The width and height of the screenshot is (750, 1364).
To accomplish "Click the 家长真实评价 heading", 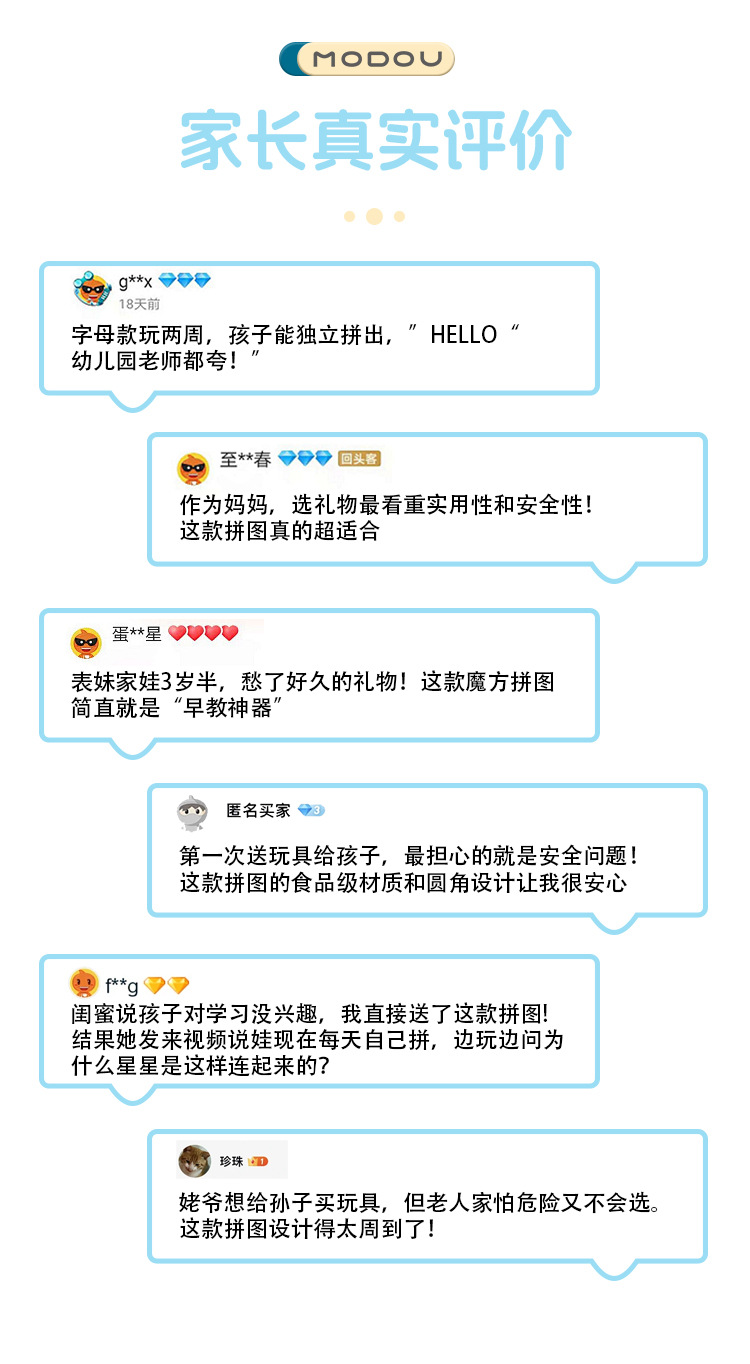I will click(x=375, y=140).
